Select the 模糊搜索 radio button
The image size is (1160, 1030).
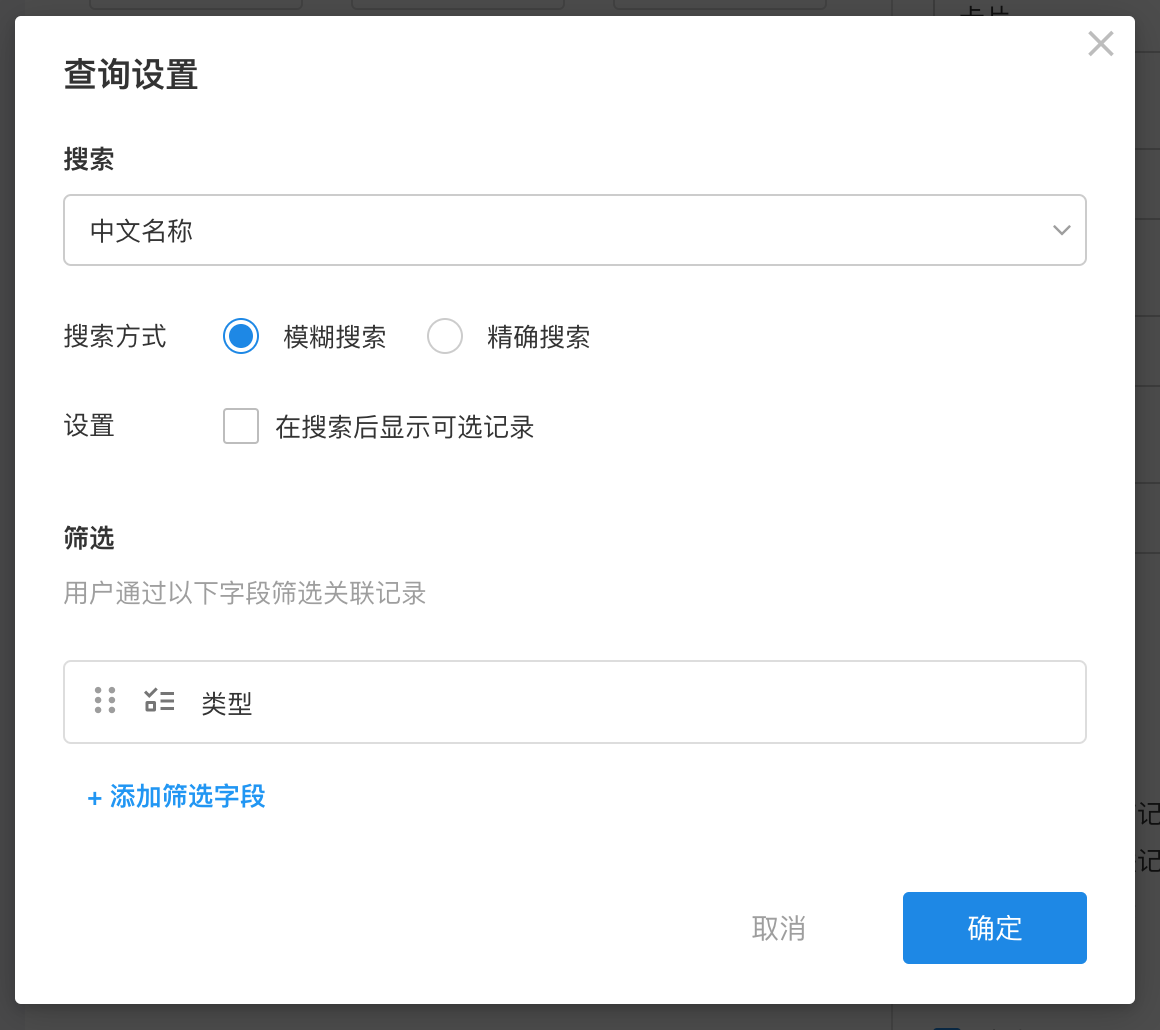(241, 336)
